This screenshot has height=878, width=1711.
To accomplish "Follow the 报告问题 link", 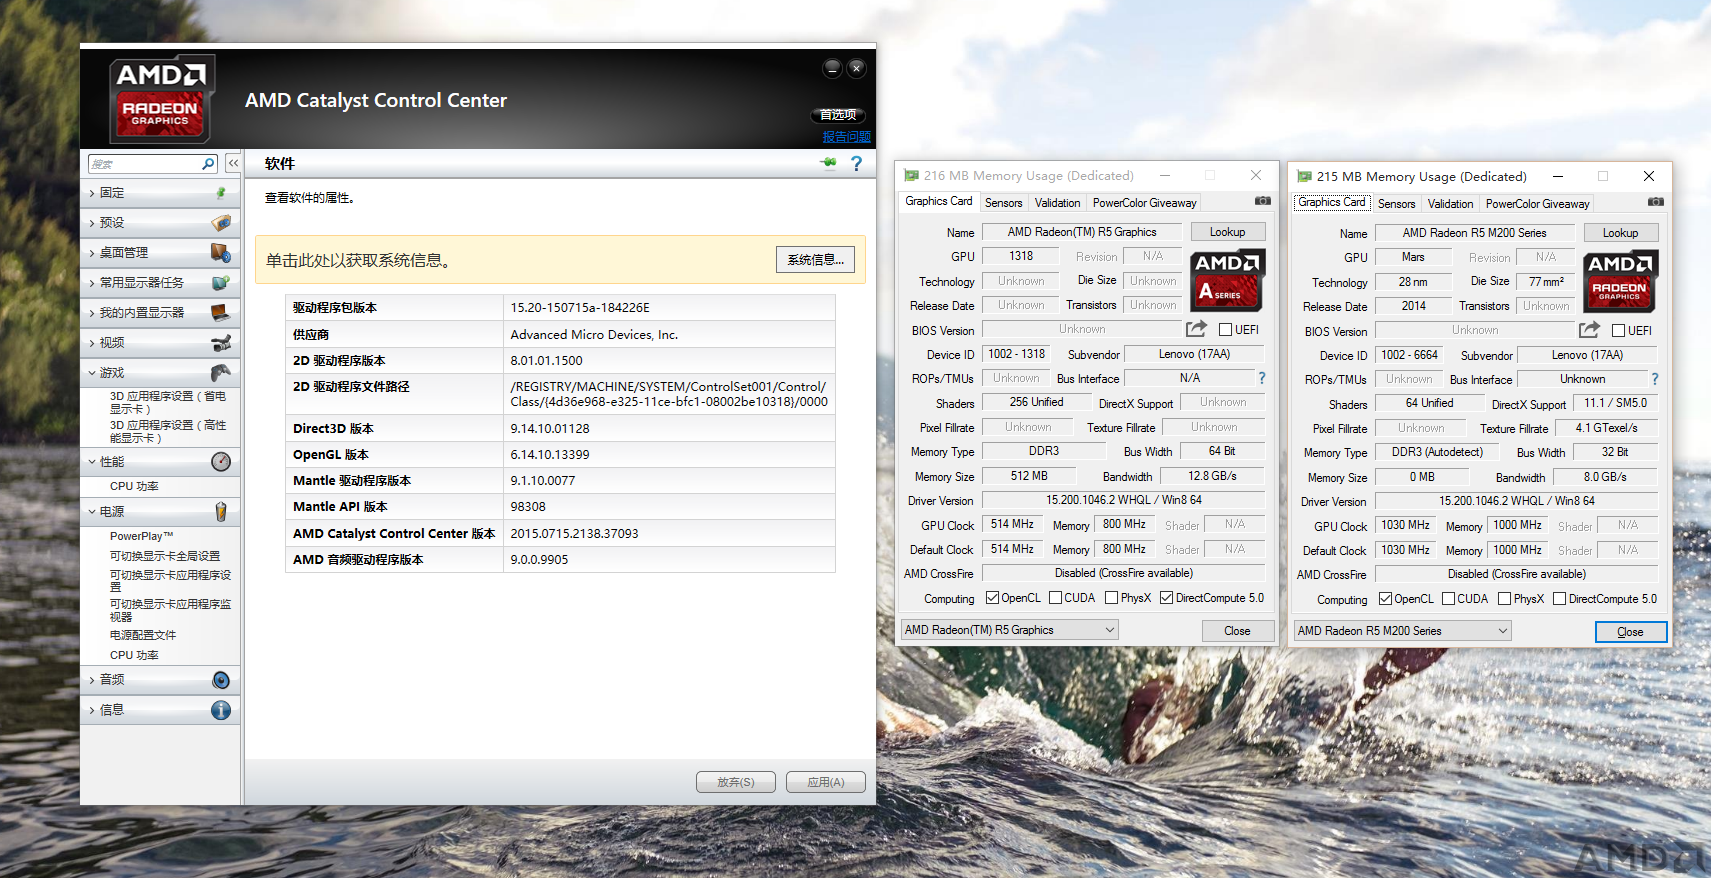I will click(x=846, y=137).
